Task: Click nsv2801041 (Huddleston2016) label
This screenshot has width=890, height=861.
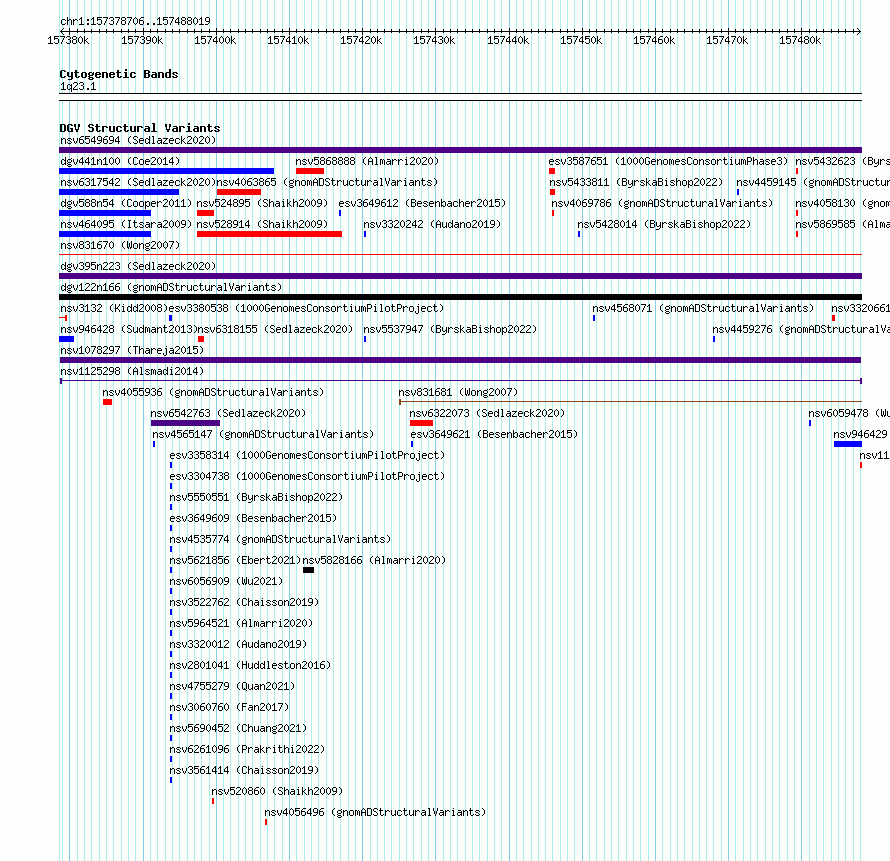Action: tap(250, 665)
